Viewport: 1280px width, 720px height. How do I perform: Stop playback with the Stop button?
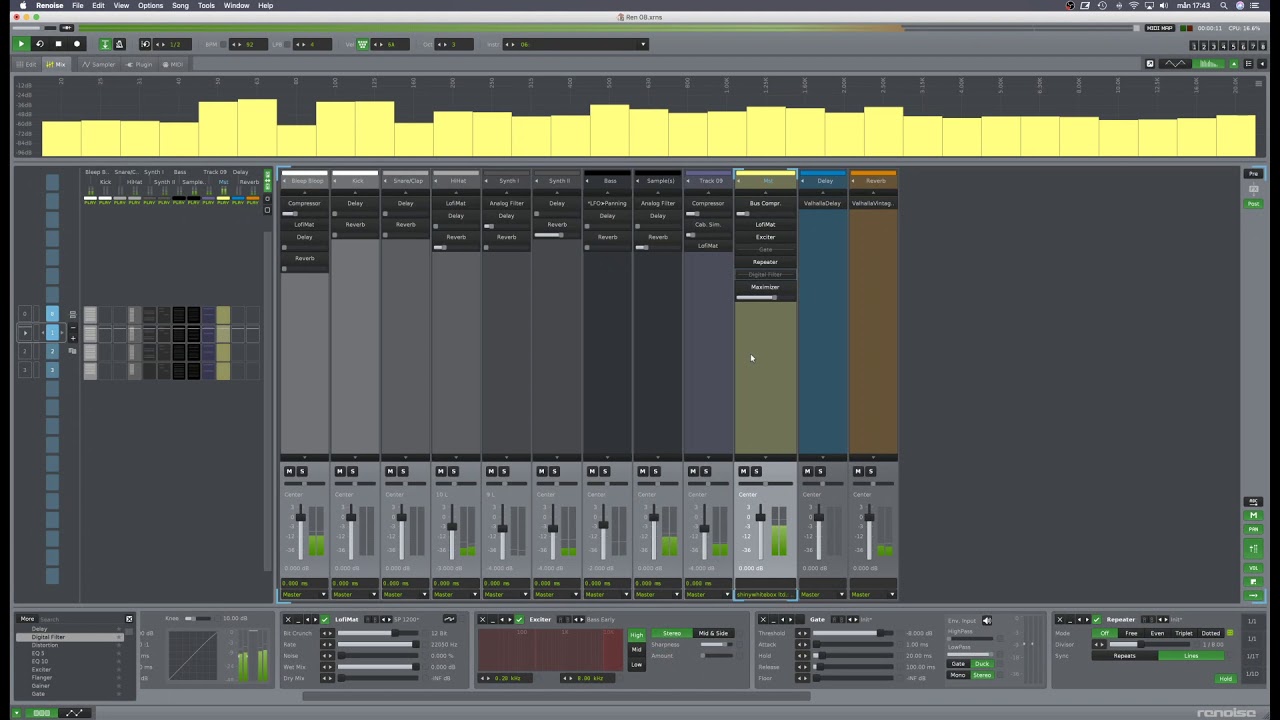58,44
